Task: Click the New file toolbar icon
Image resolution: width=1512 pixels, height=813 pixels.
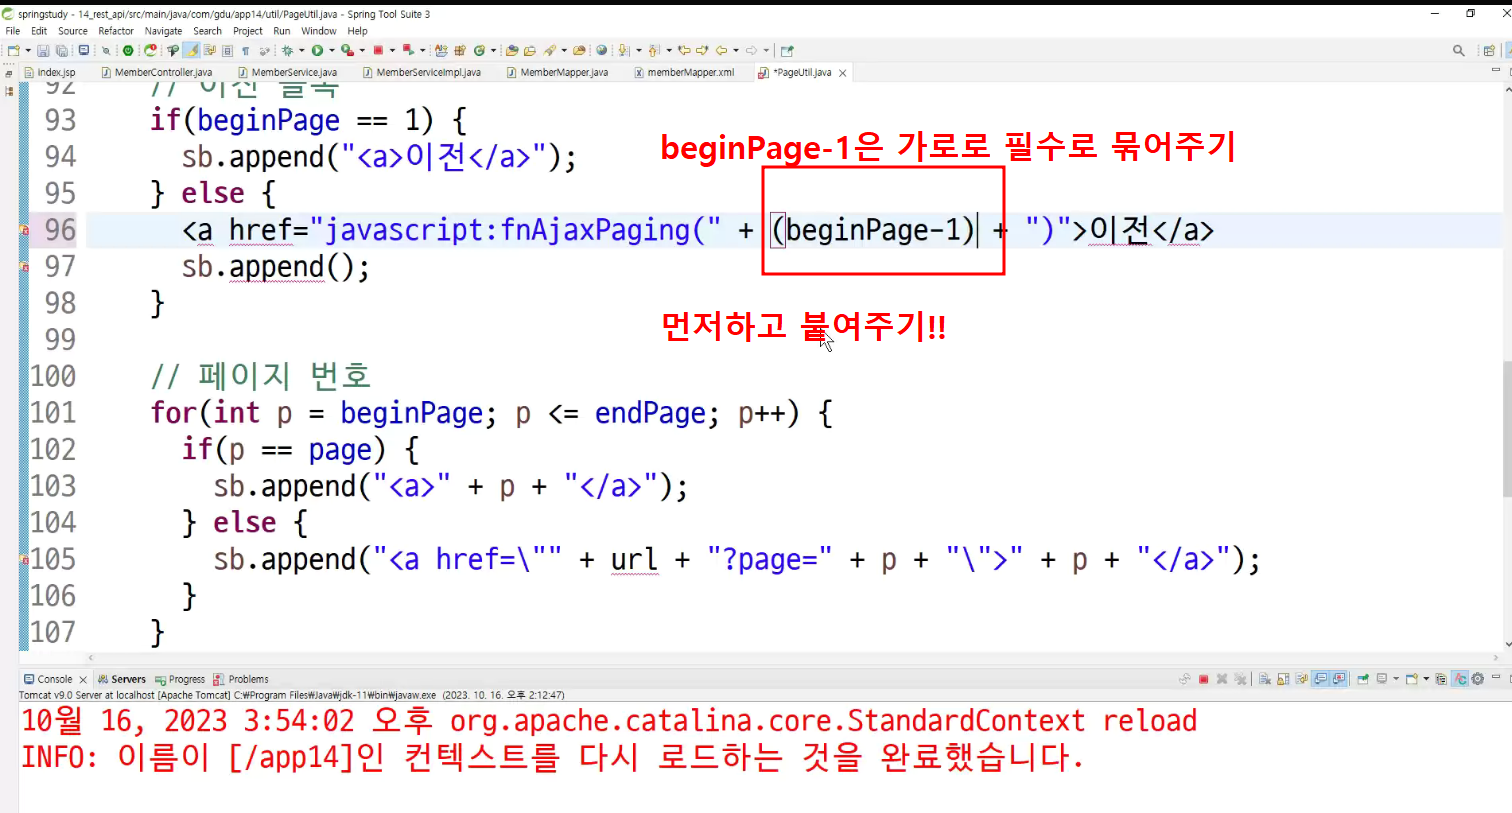Action: pyautogui.click(x=14, y=50)
